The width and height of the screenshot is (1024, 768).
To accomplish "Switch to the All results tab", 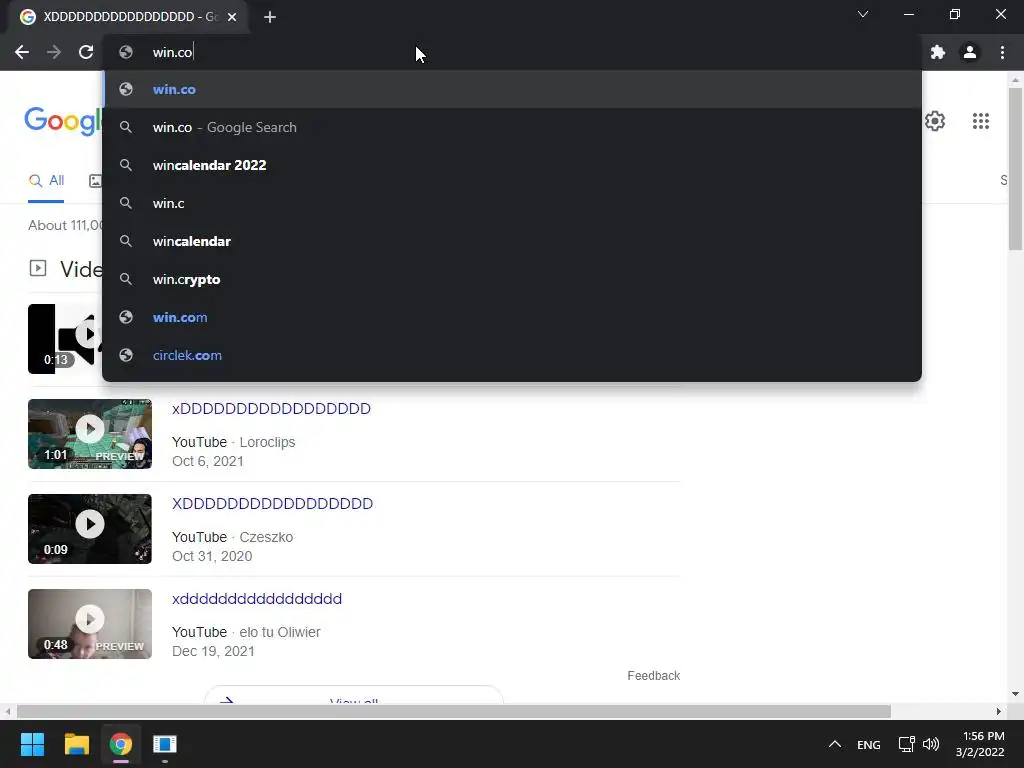I will point(46,181).
